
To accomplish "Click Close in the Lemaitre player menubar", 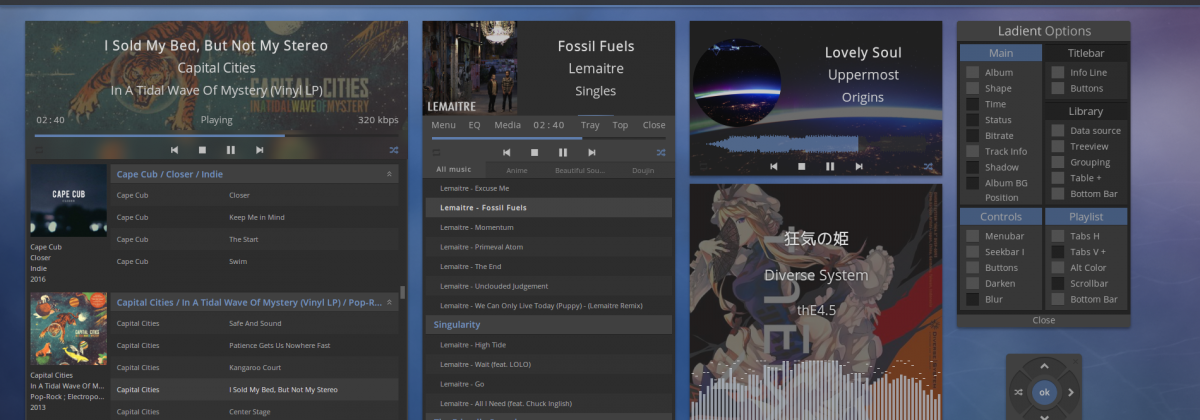I will tap(654, 126).
